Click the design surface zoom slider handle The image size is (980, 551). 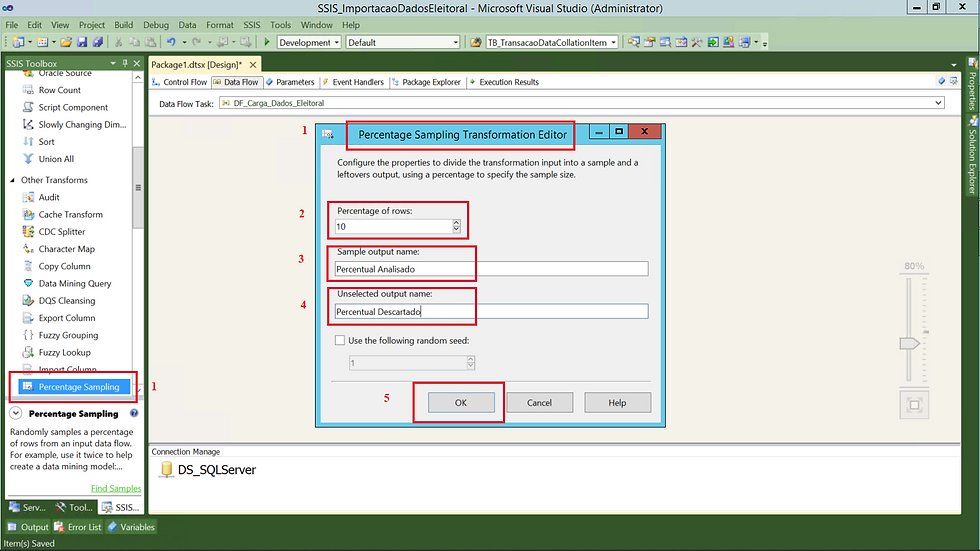909,343
